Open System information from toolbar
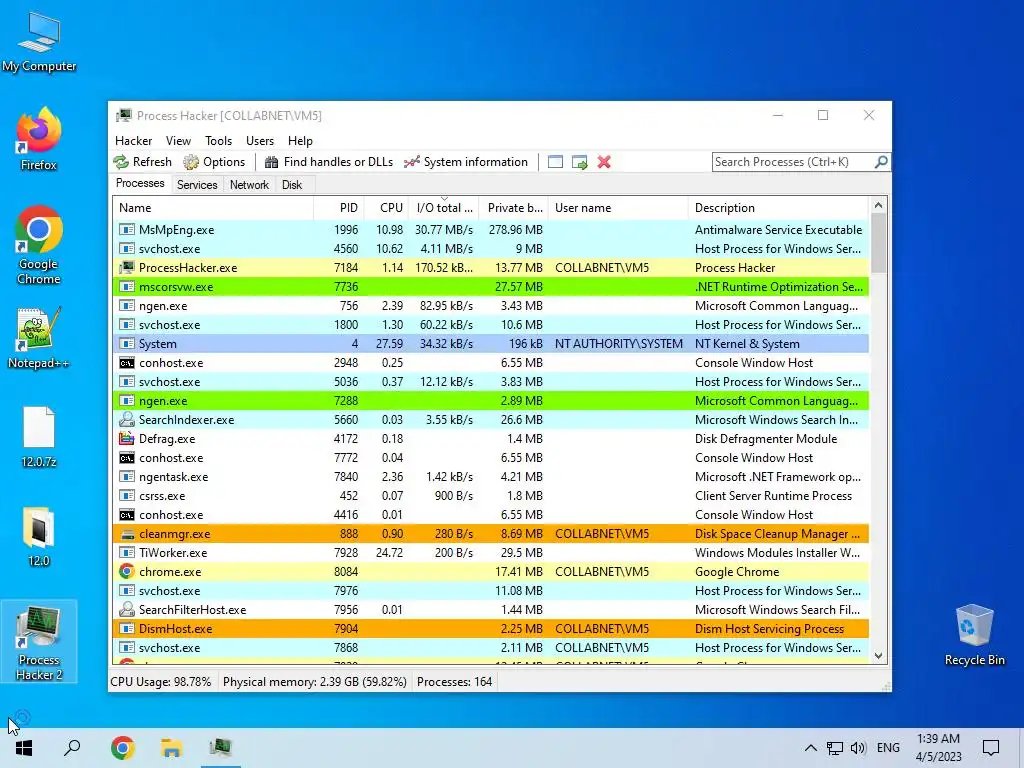 coord(466,162)
